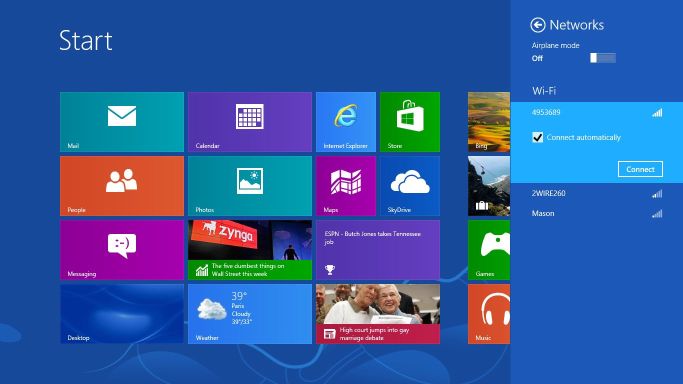
Task: Open the Calendar tile
Action: 250,122
